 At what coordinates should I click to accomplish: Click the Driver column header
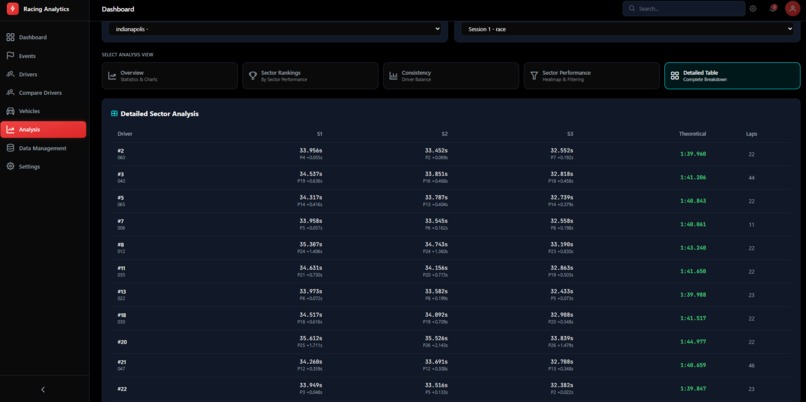pos(125,134)
